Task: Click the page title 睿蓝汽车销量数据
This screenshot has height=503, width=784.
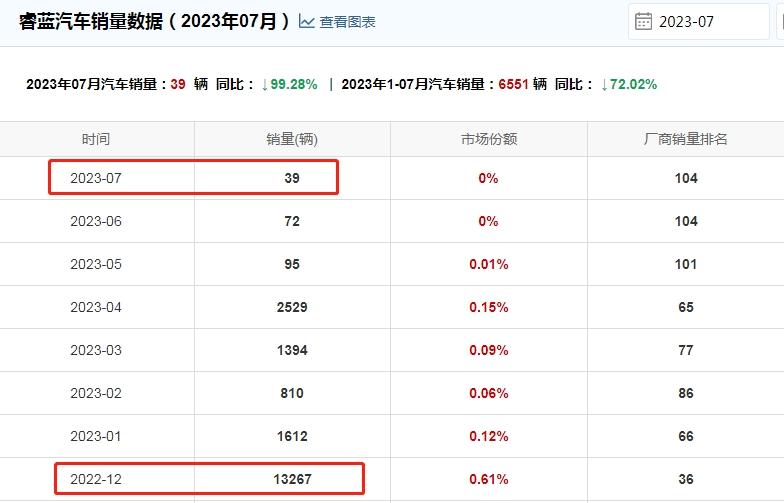Action: point(91,22)
